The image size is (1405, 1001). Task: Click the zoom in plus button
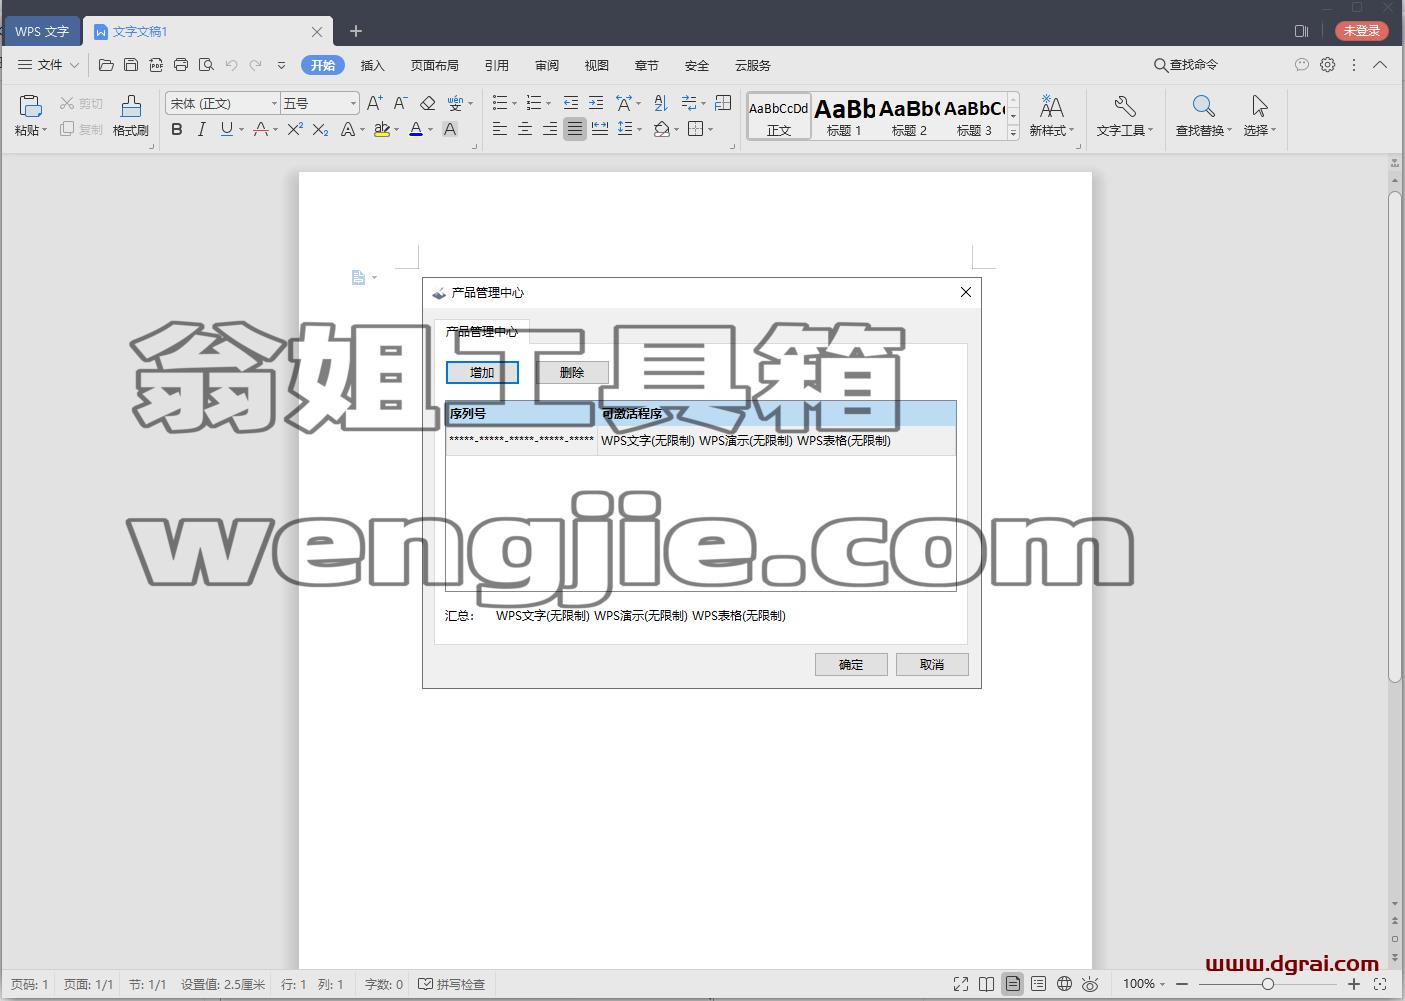pyautogui.click(x=1354, y=984)
